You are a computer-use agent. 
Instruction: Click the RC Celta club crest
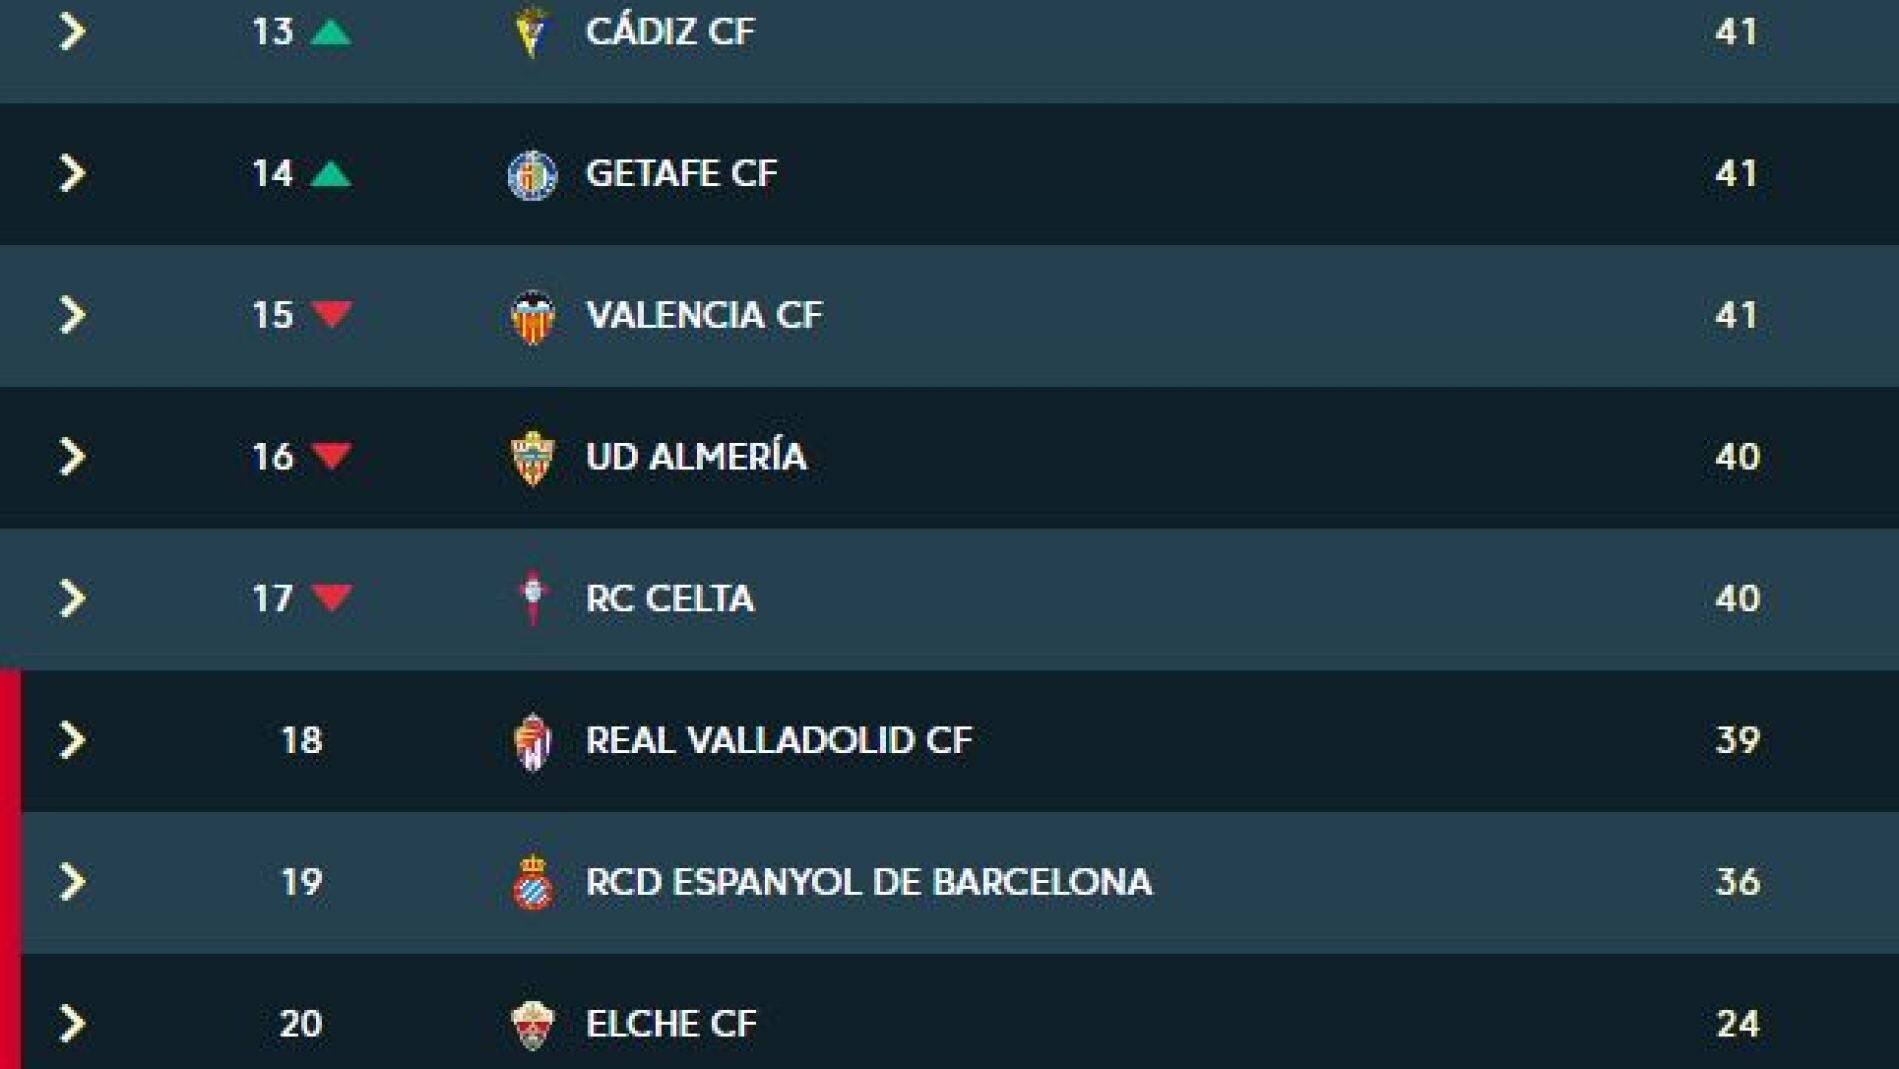pos(532,598)
